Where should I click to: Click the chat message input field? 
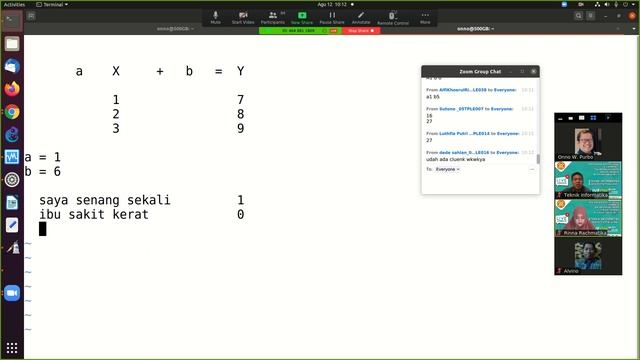click(480, 184)
